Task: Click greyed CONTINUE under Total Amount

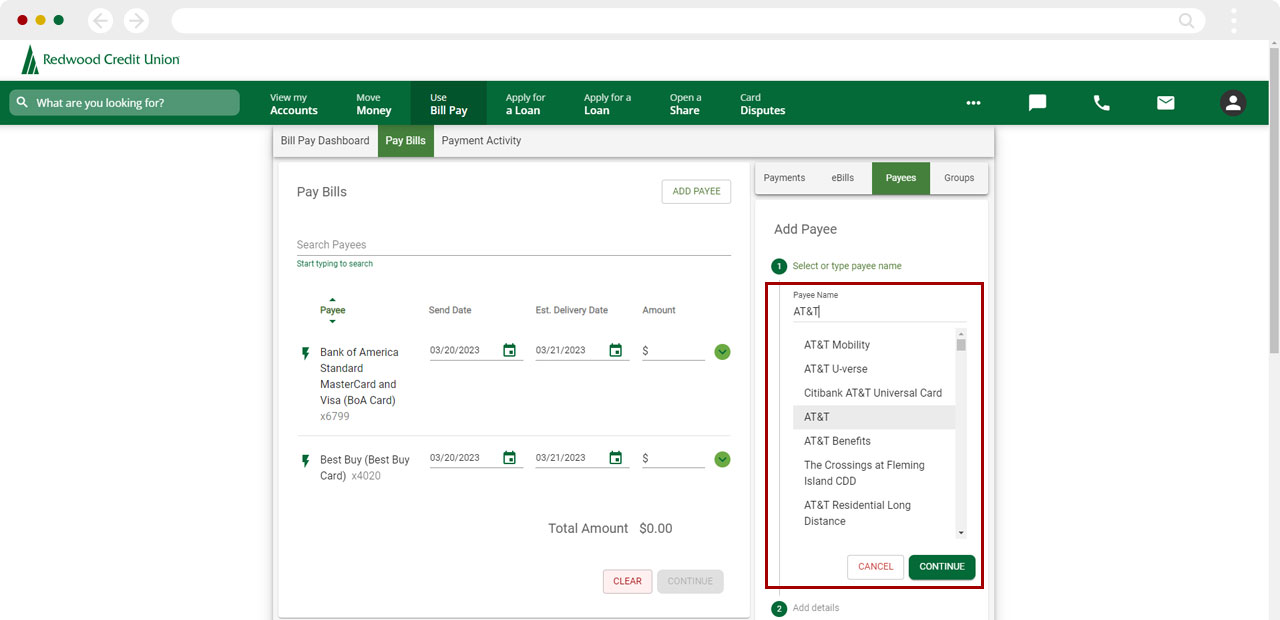Action: [x=690, y=581]
